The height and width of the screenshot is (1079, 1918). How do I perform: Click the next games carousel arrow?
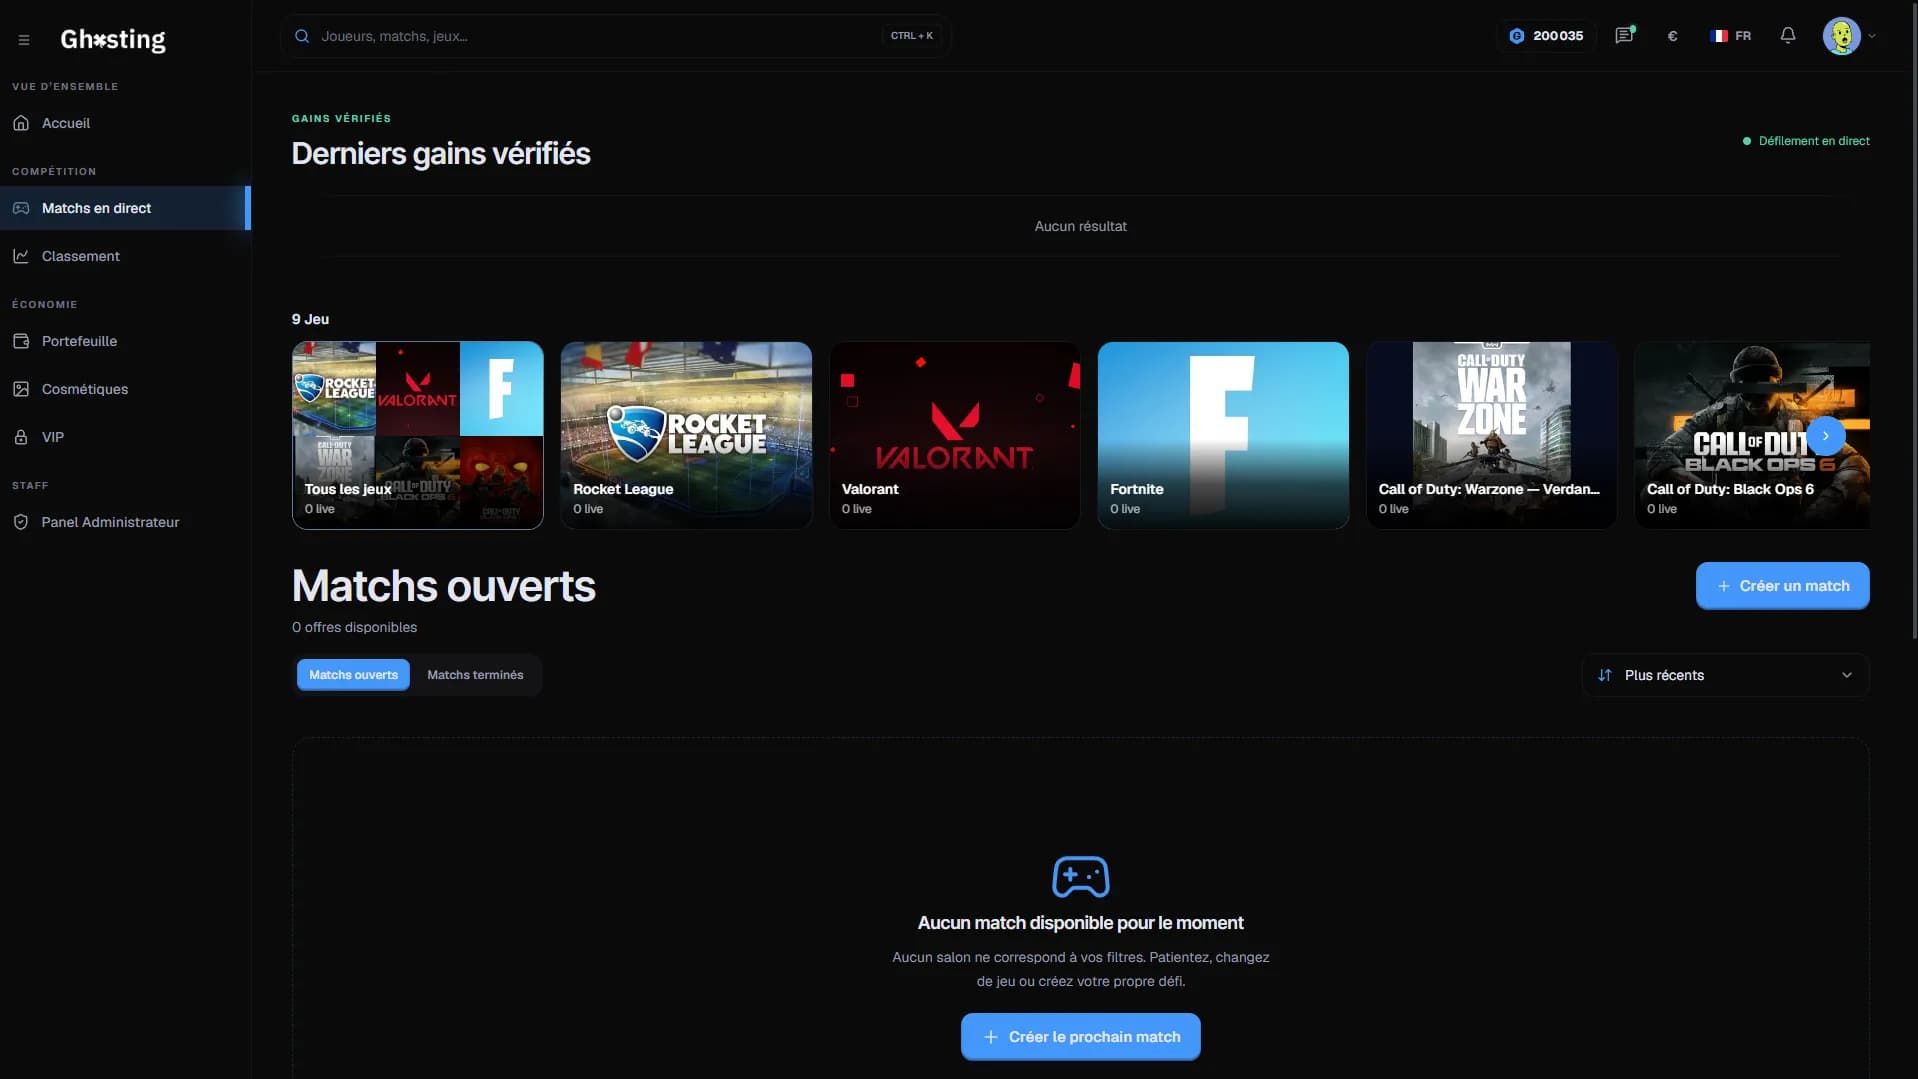(1826, 436)
